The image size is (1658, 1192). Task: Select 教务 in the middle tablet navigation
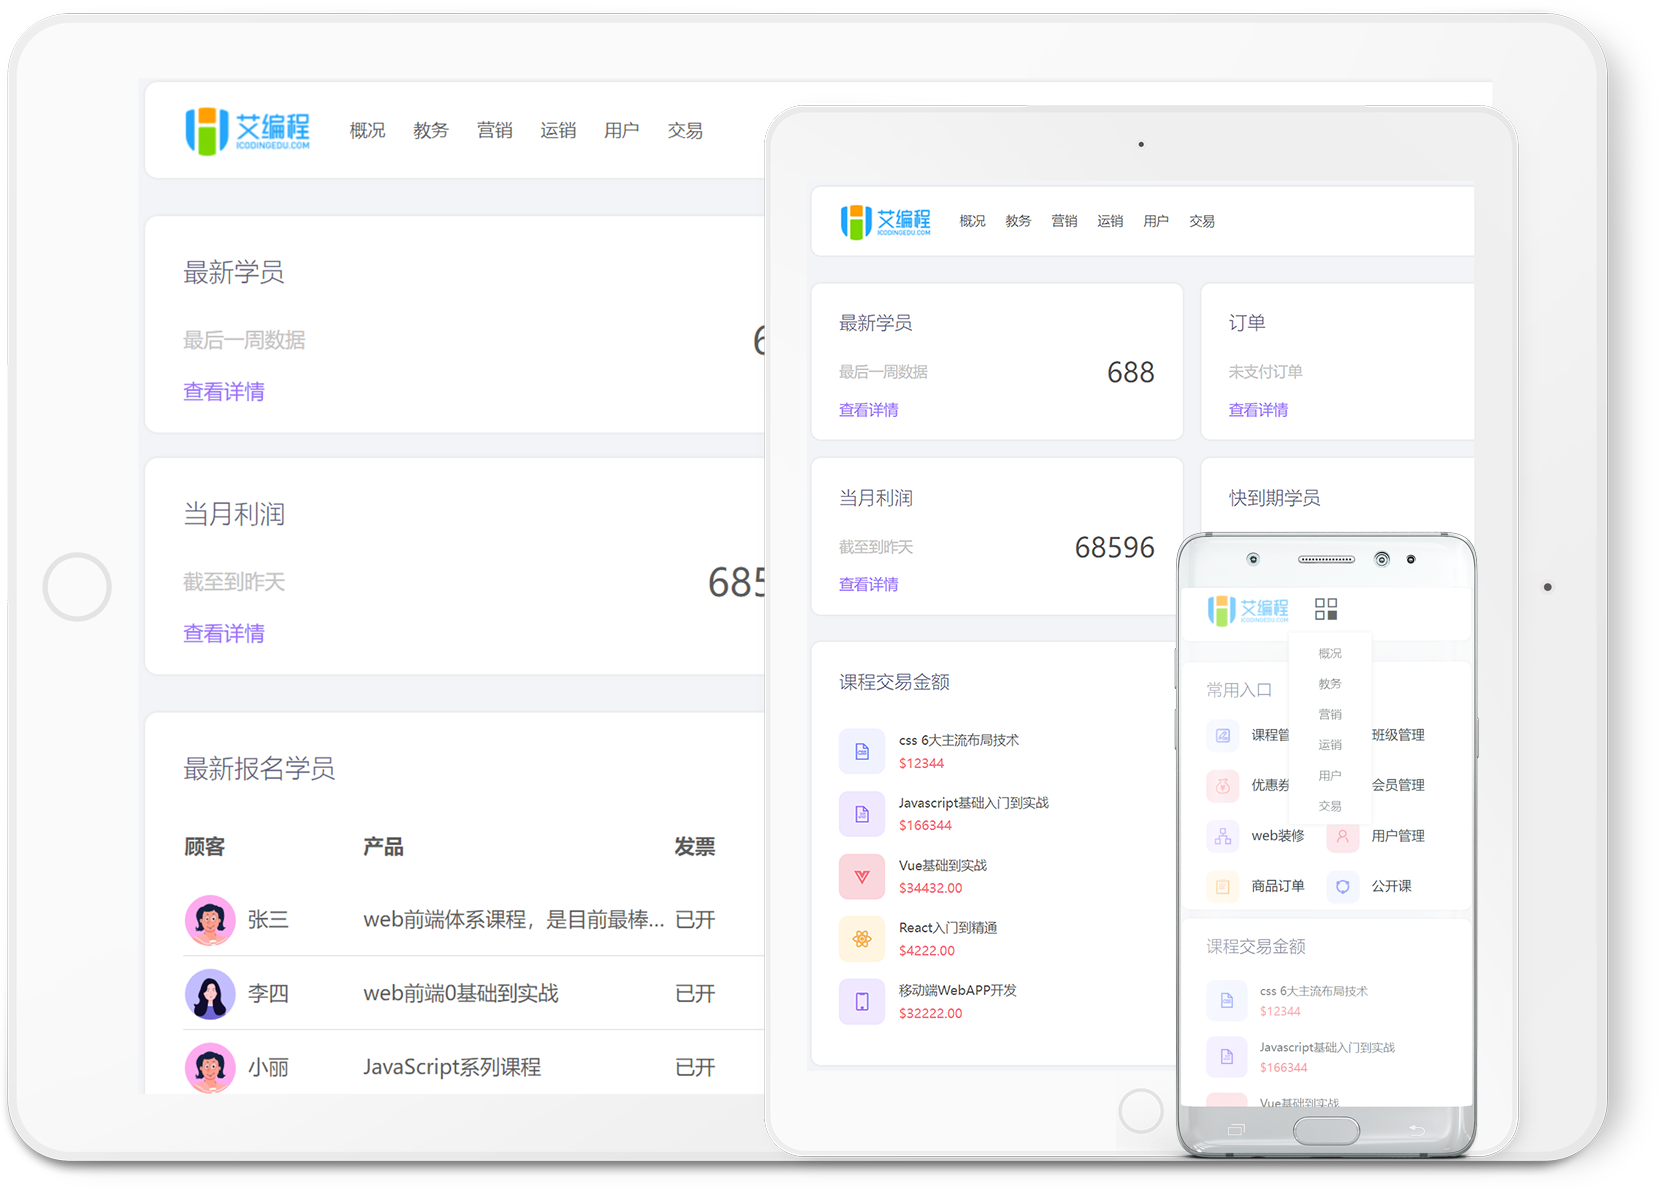1018,221
